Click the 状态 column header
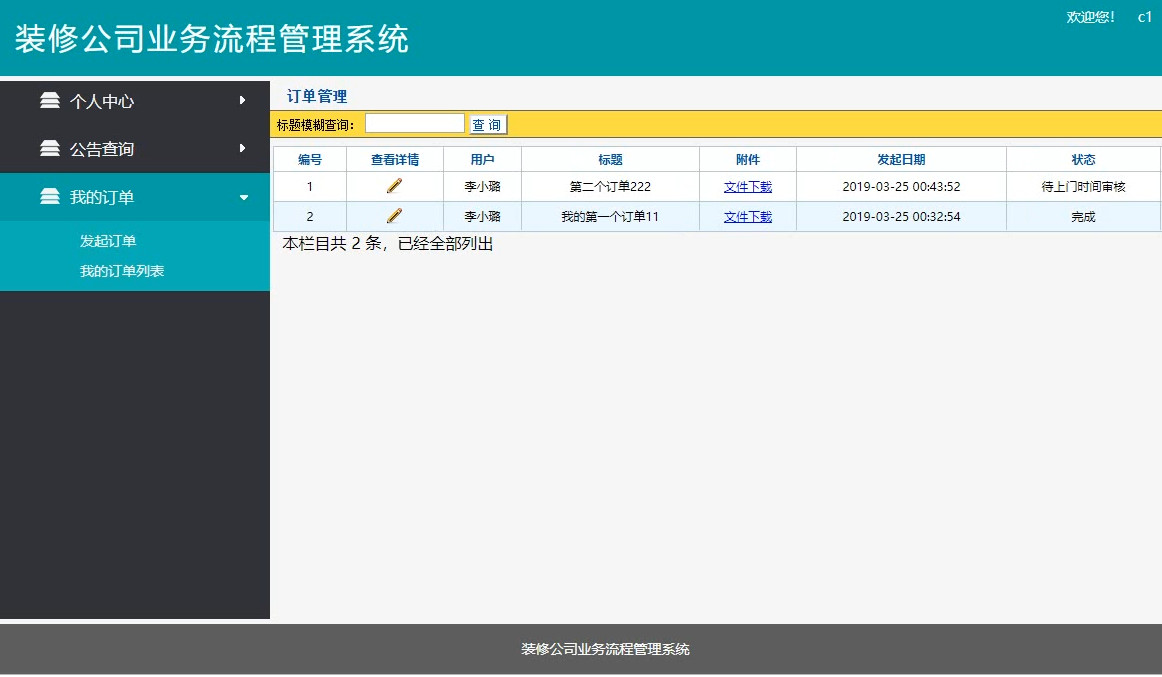This screenshot has width=1162, height=677. 1083,159
